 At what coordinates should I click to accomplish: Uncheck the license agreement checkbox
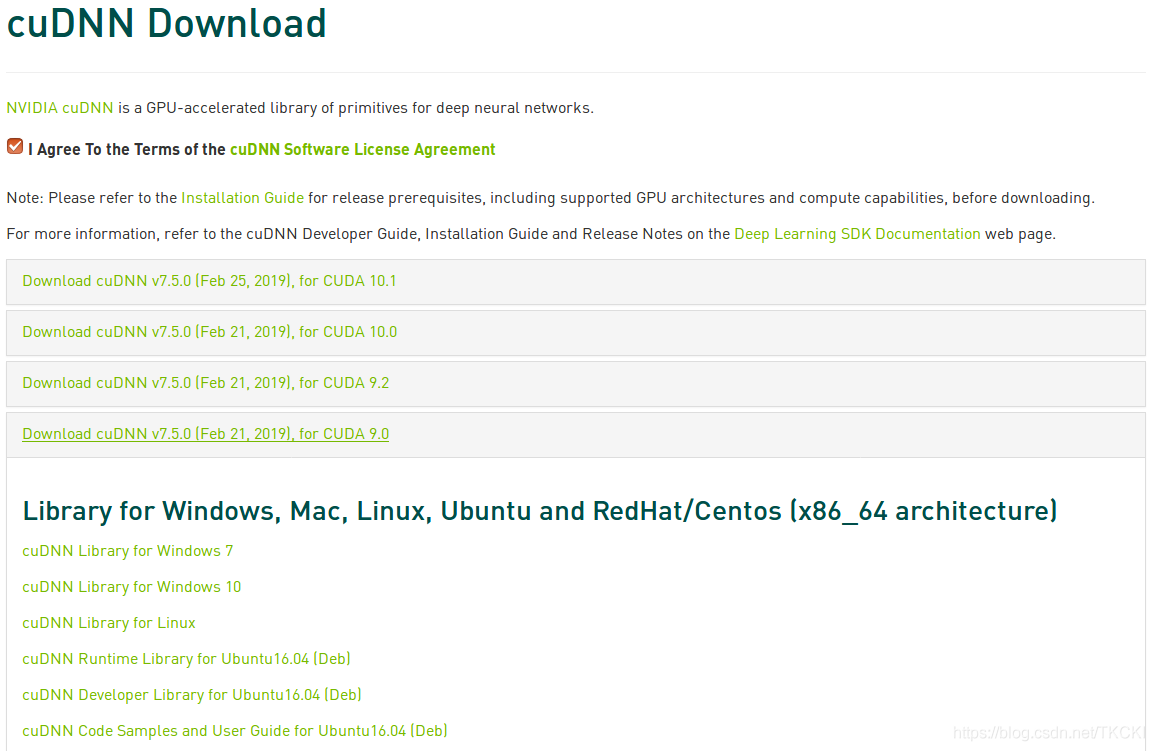(x=15, y=147)
